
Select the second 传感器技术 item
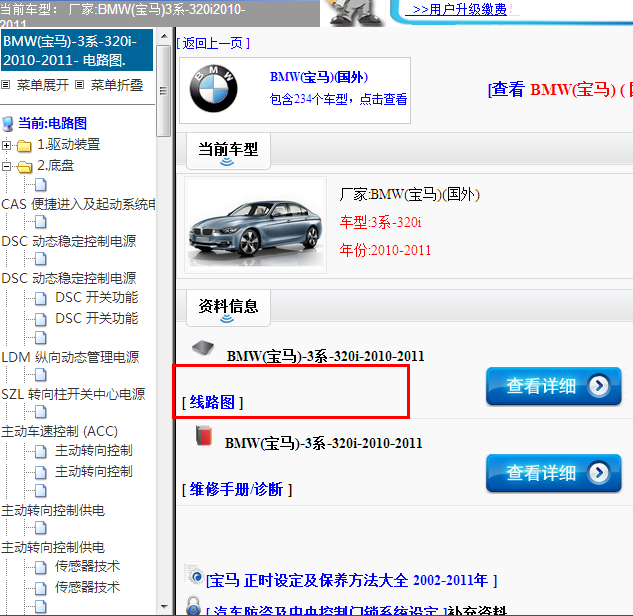coord(88,587)
